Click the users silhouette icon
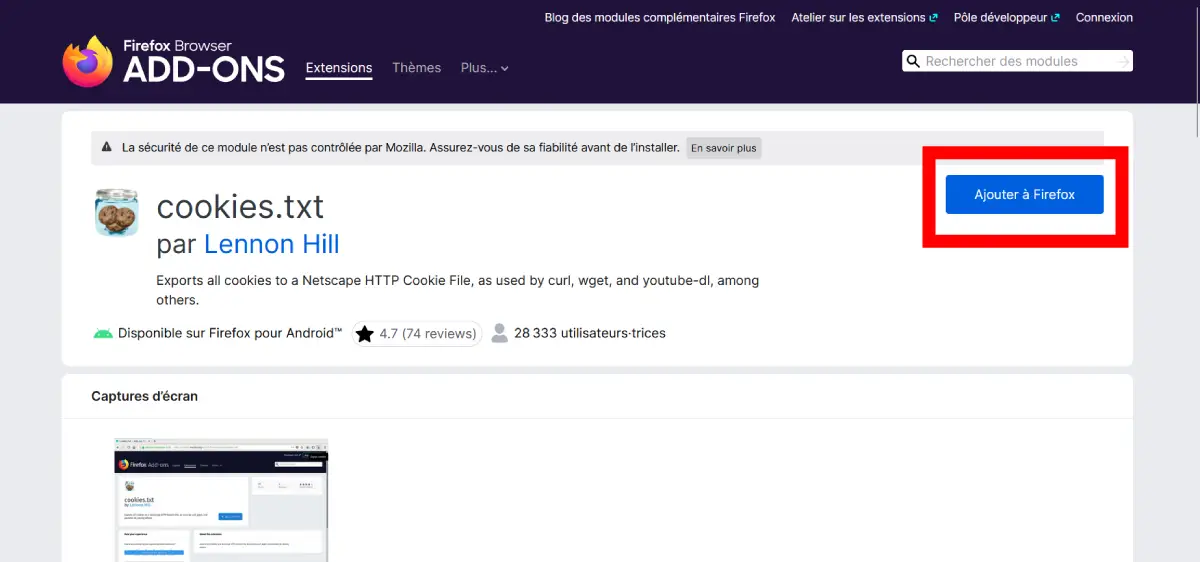The height and width of the screenshot is (562, 1200). [500, 333]
